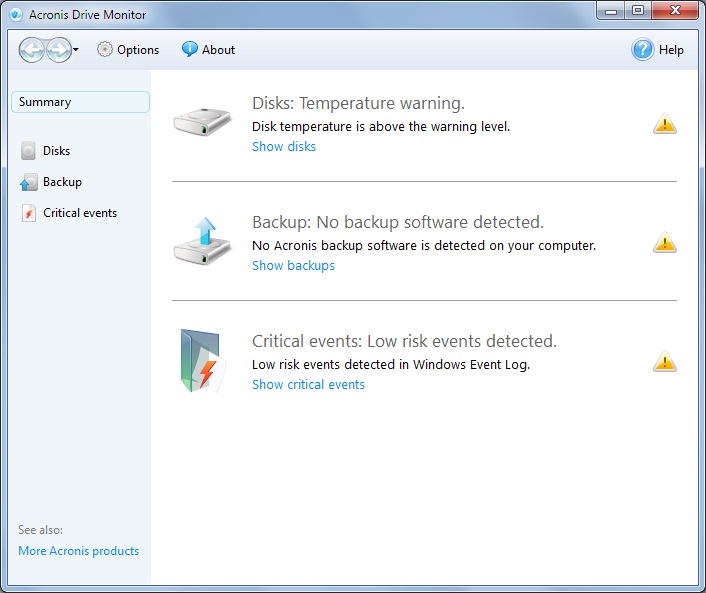Image resolution: width=706 pixels, height=593 pixels.
Task: Click the large backup drive icon
Action: pos(202,241)
